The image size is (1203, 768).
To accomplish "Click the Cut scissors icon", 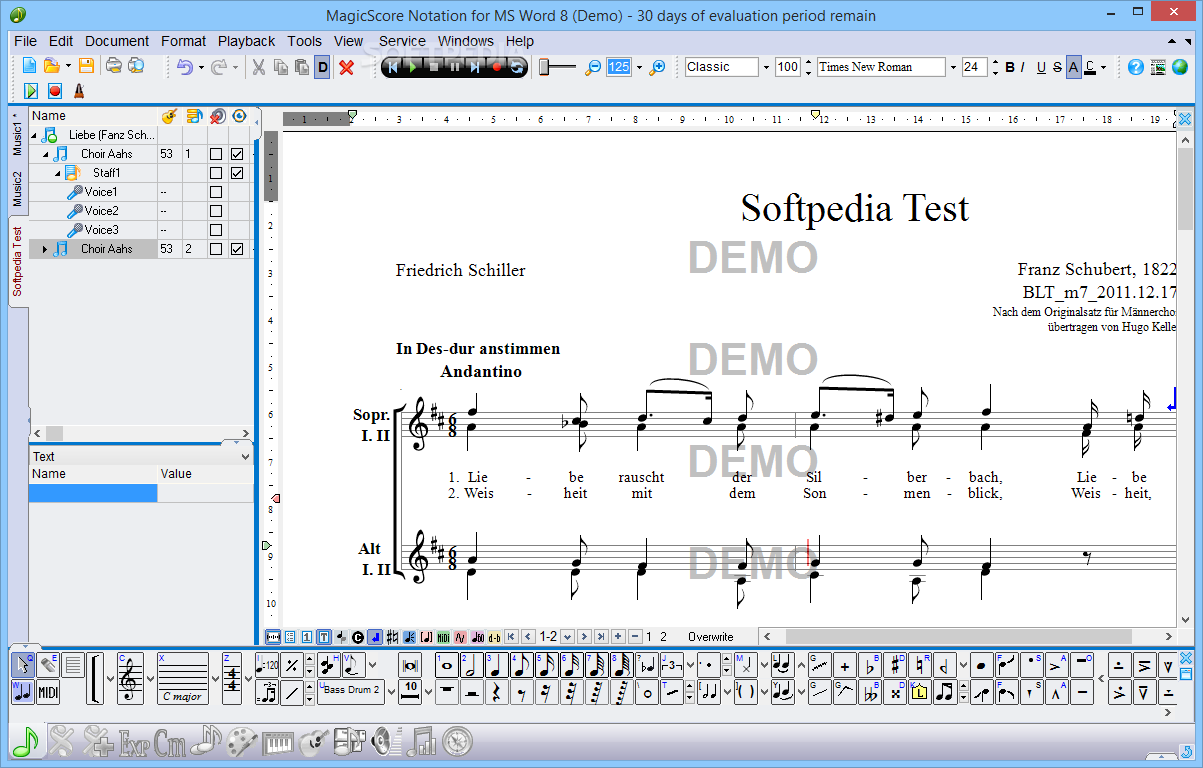I will point(258,67).
